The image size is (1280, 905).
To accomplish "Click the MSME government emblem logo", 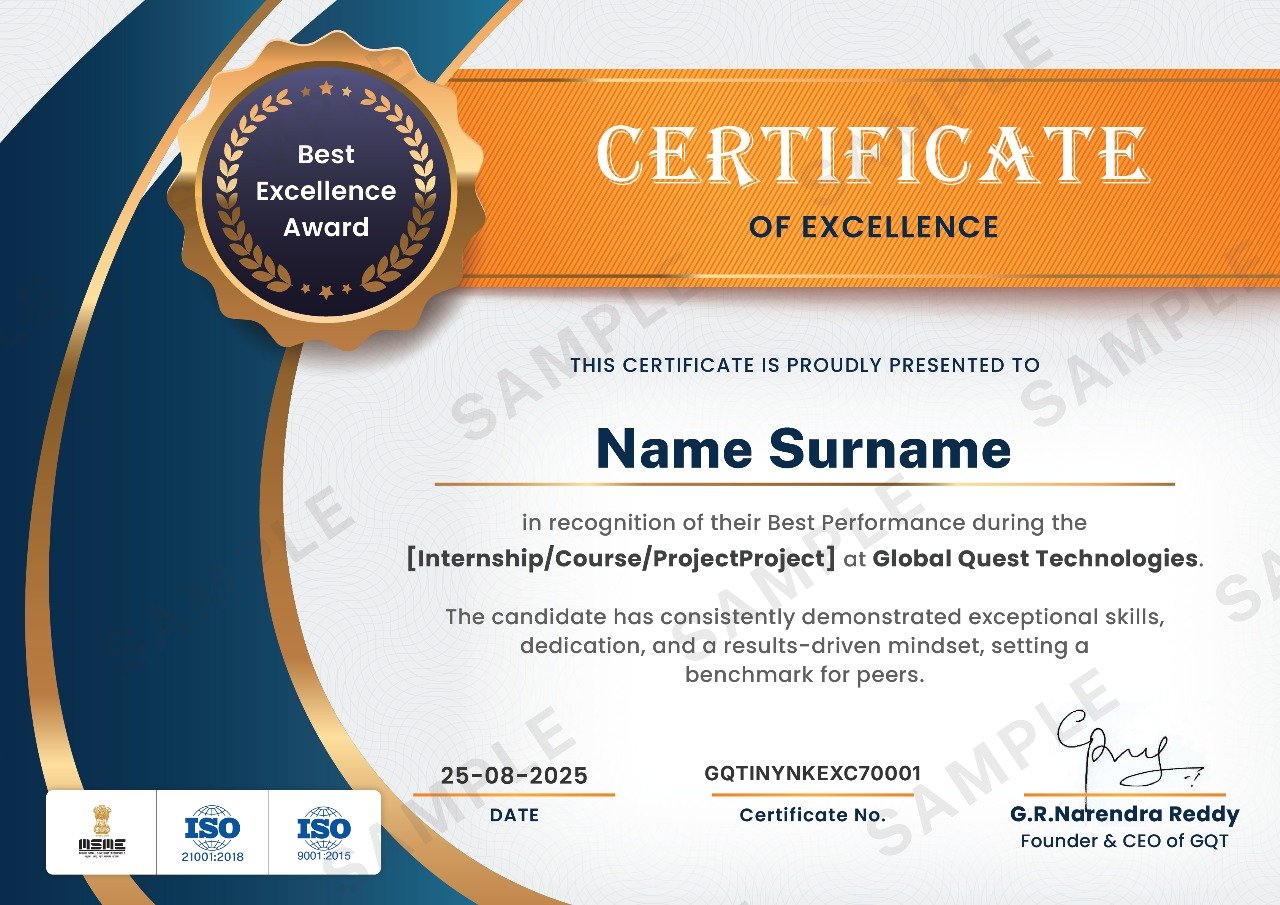I will pyautogui.click(x=102, y=830).
